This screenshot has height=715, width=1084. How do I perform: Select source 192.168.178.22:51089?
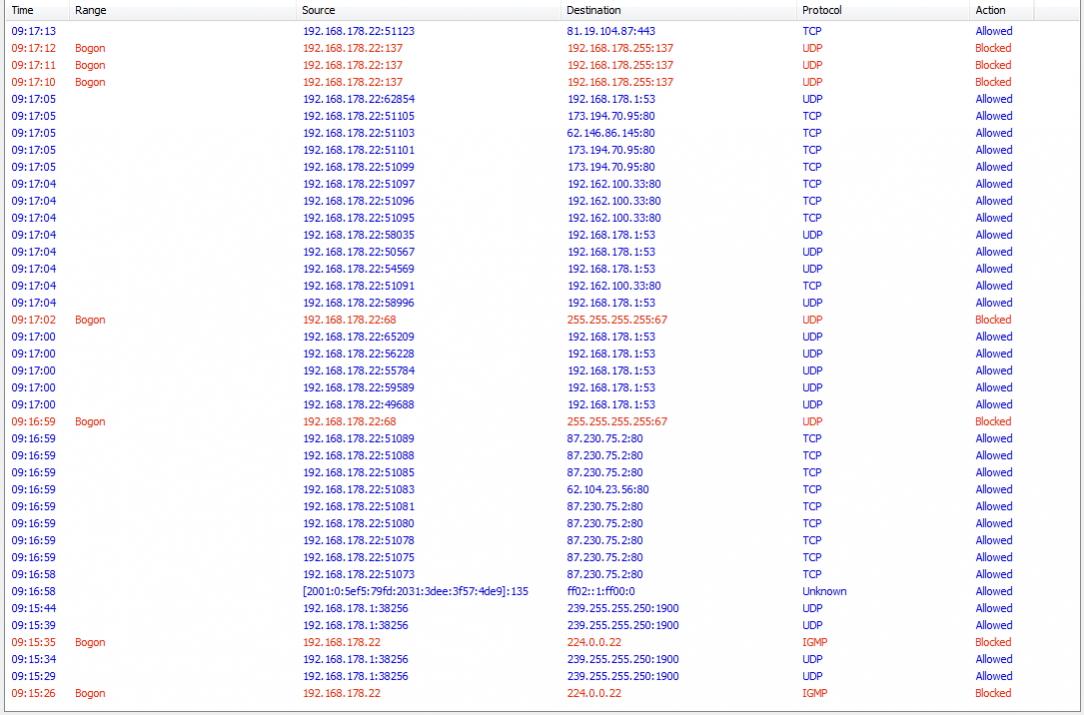point(359,438)
